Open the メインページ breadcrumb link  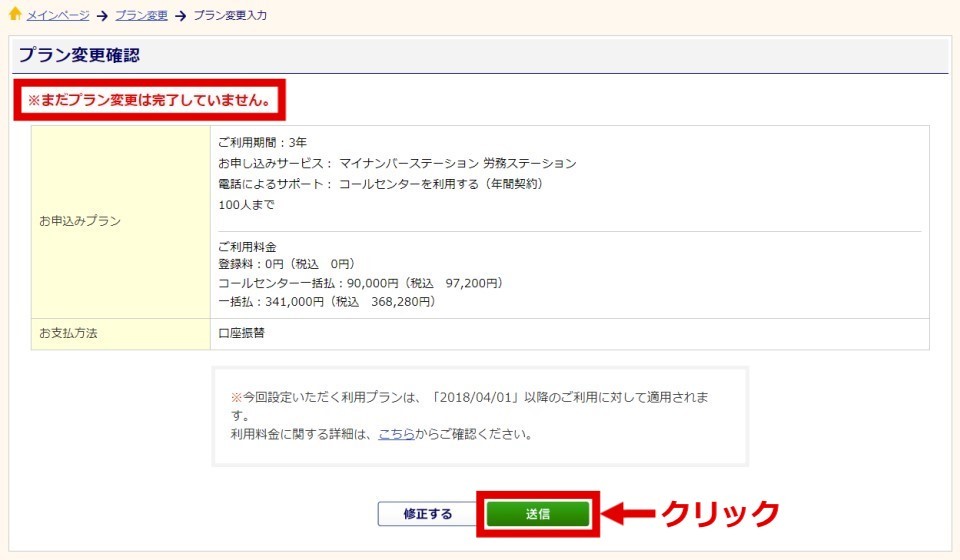(x=58, y=15)
